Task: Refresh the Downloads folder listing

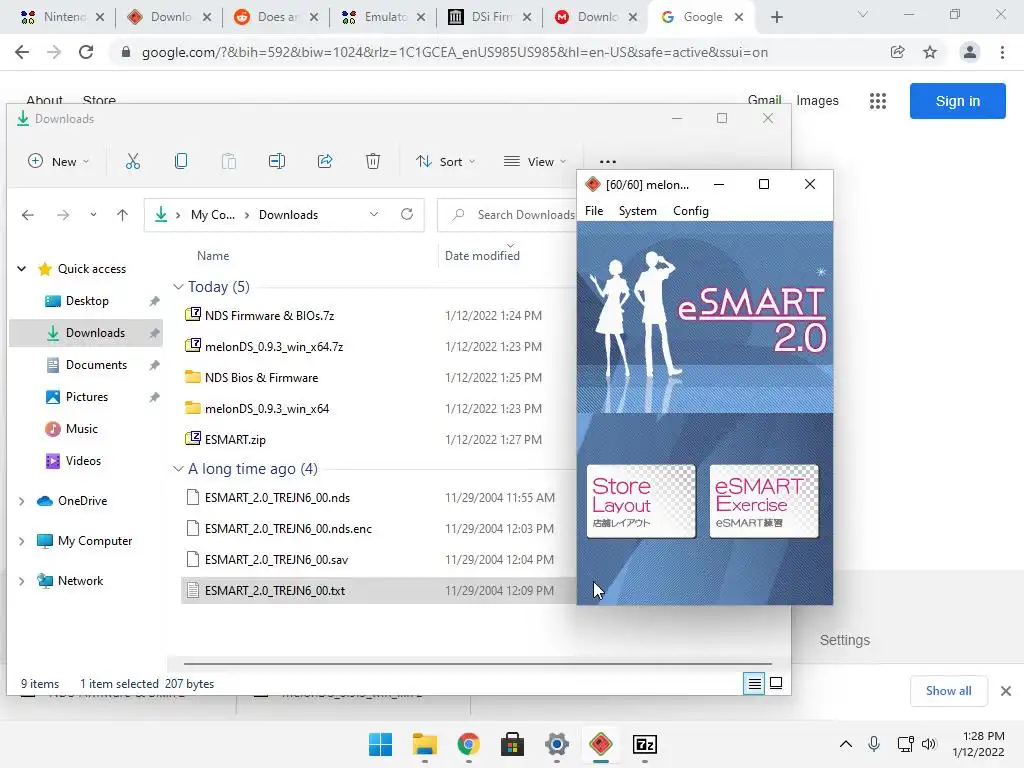Action: [407, 214]
